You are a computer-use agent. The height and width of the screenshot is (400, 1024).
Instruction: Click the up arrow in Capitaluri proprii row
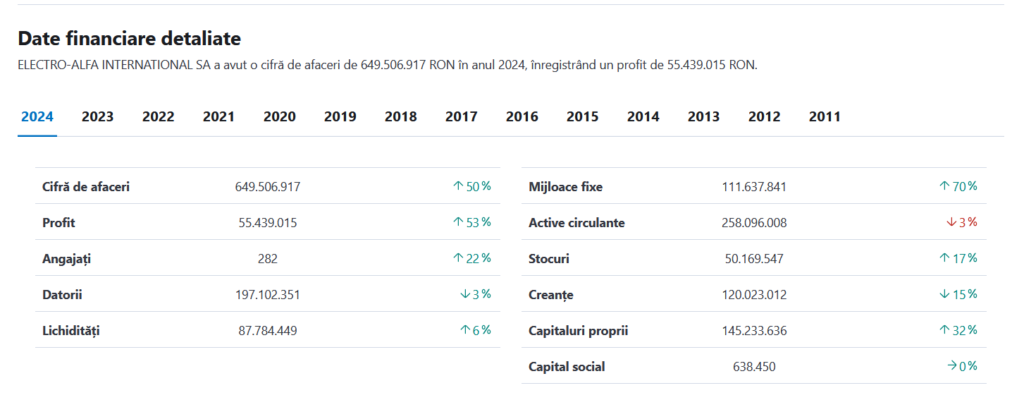944,330
